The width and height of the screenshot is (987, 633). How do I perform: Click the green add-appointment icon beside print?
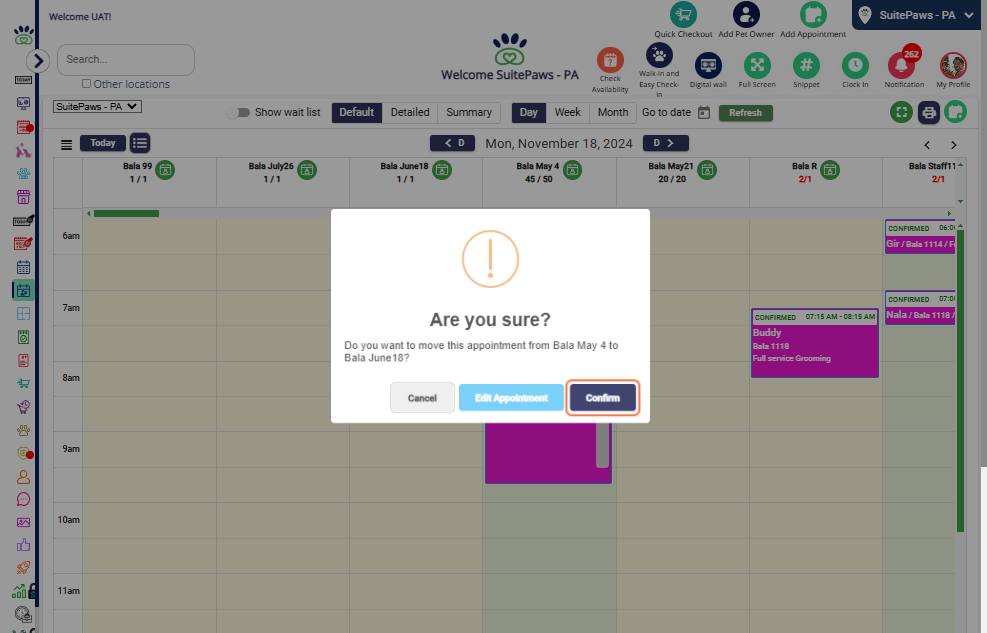pos(956,113)
